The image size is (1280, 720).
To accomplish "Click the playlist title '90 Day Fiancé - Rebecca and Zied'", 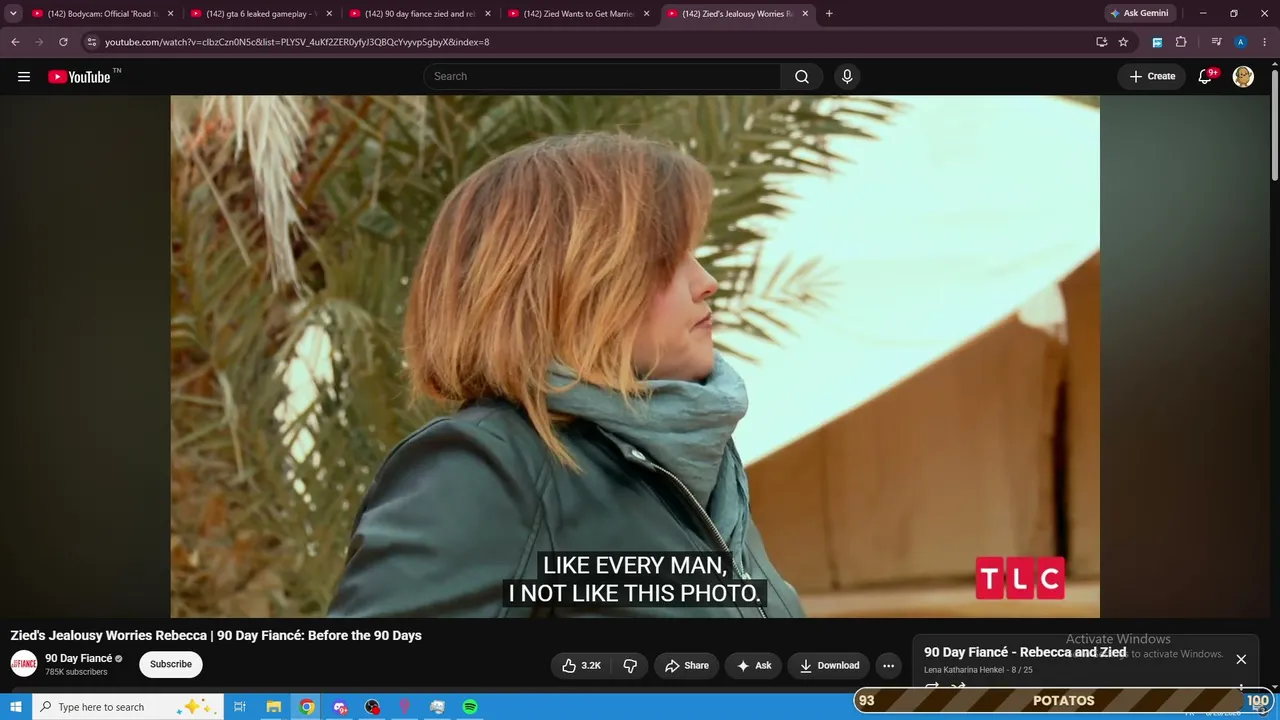I will coord(1025,652).
